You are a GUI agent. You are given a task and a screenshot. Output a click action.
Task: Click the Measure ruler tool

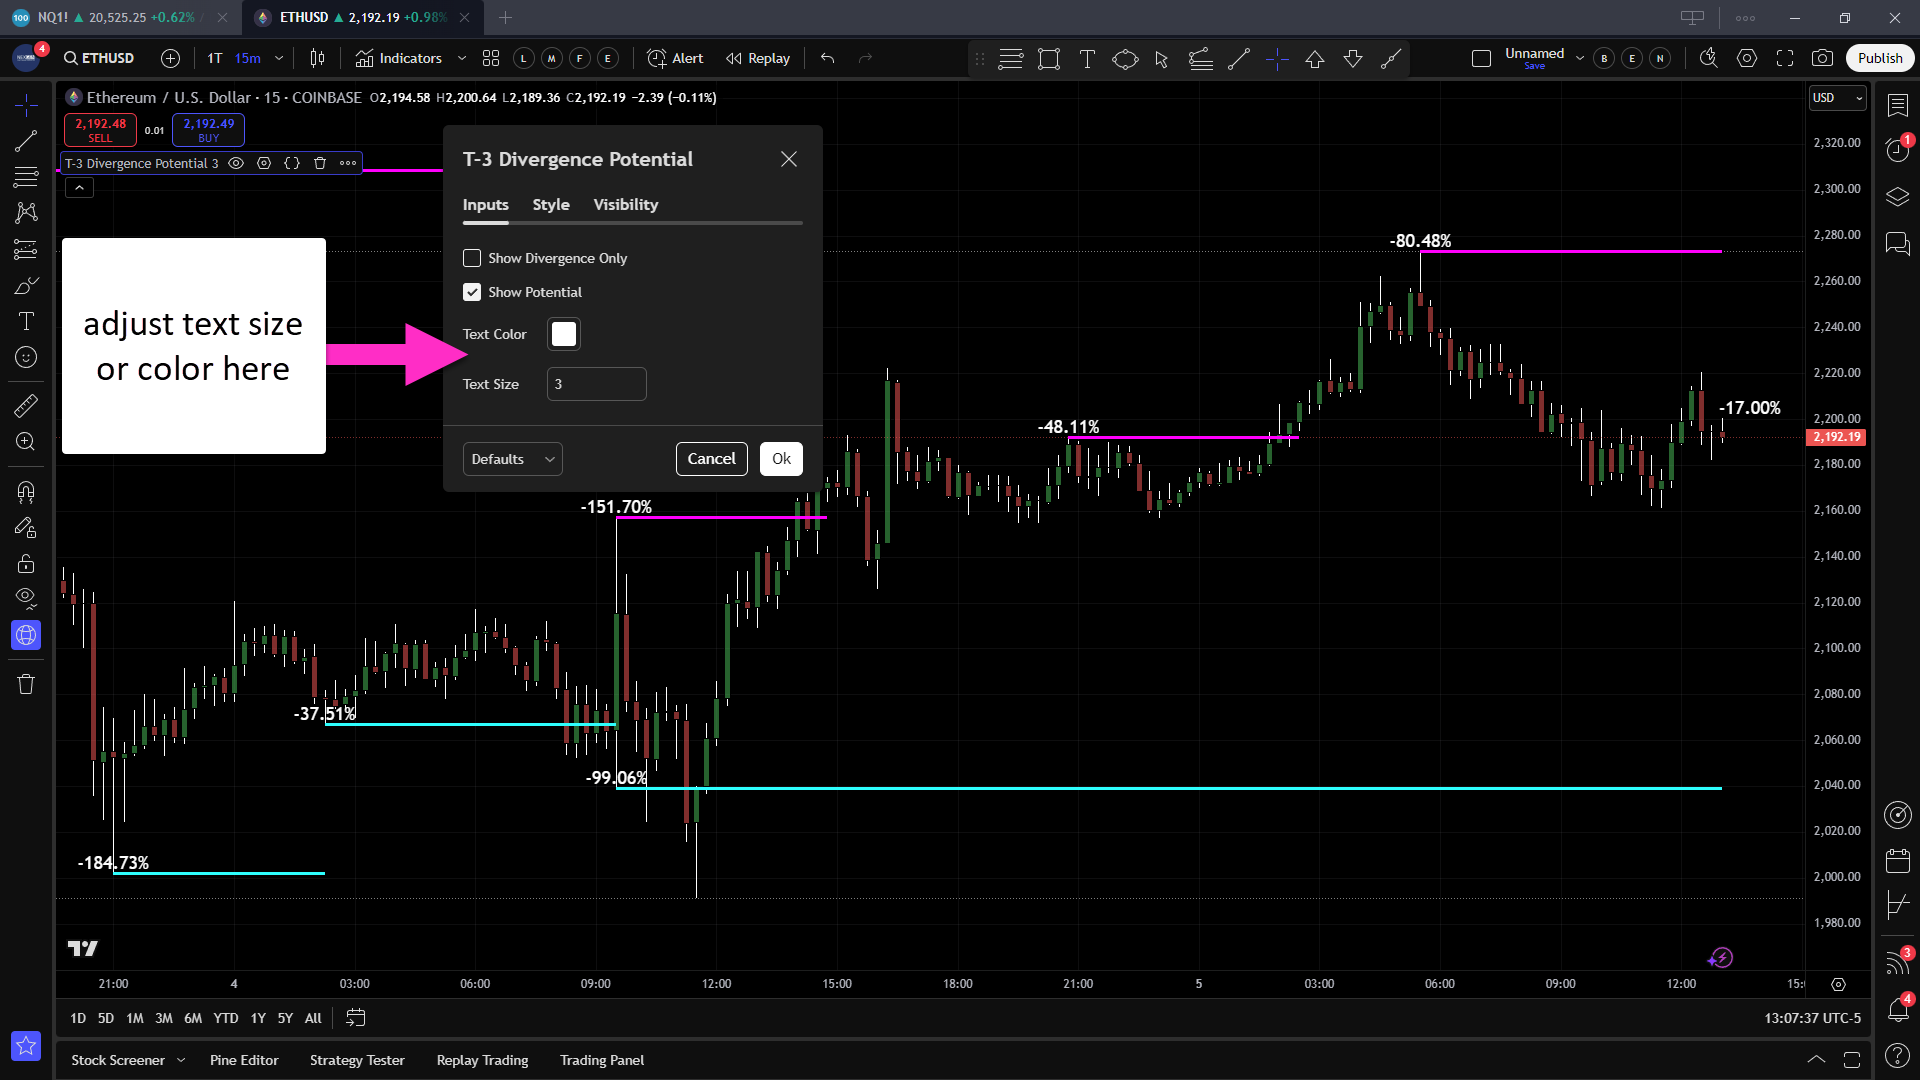tap(26, 405)
